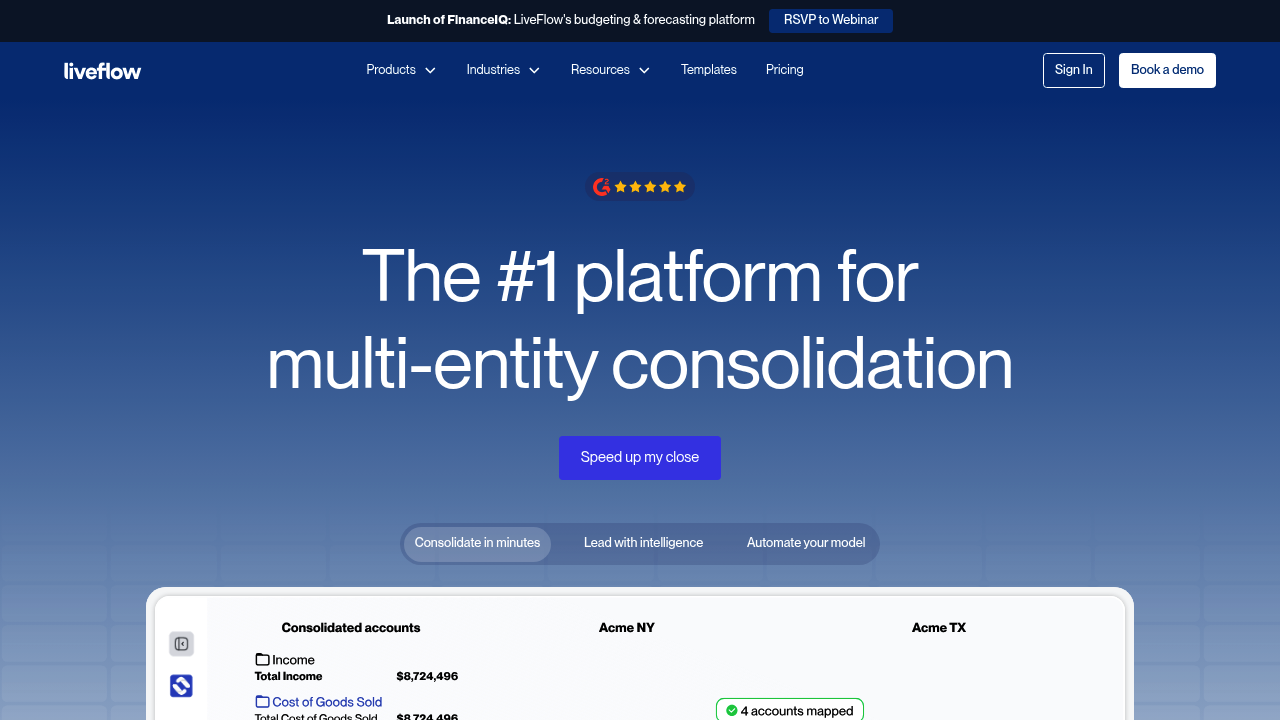This screenshot has width=1280, height=720.
Task: Switch to Lead with intelligence tab
Action: click(x=644, y=543)
